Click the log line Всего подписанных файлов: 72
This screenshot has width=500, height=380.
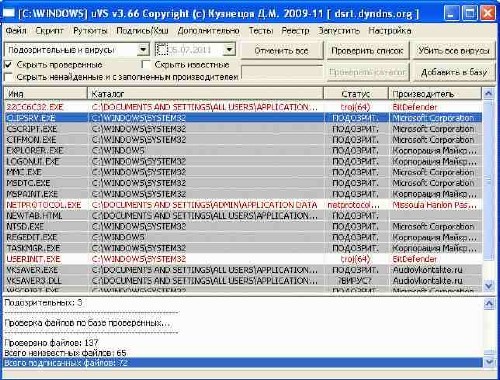(243, 363)
